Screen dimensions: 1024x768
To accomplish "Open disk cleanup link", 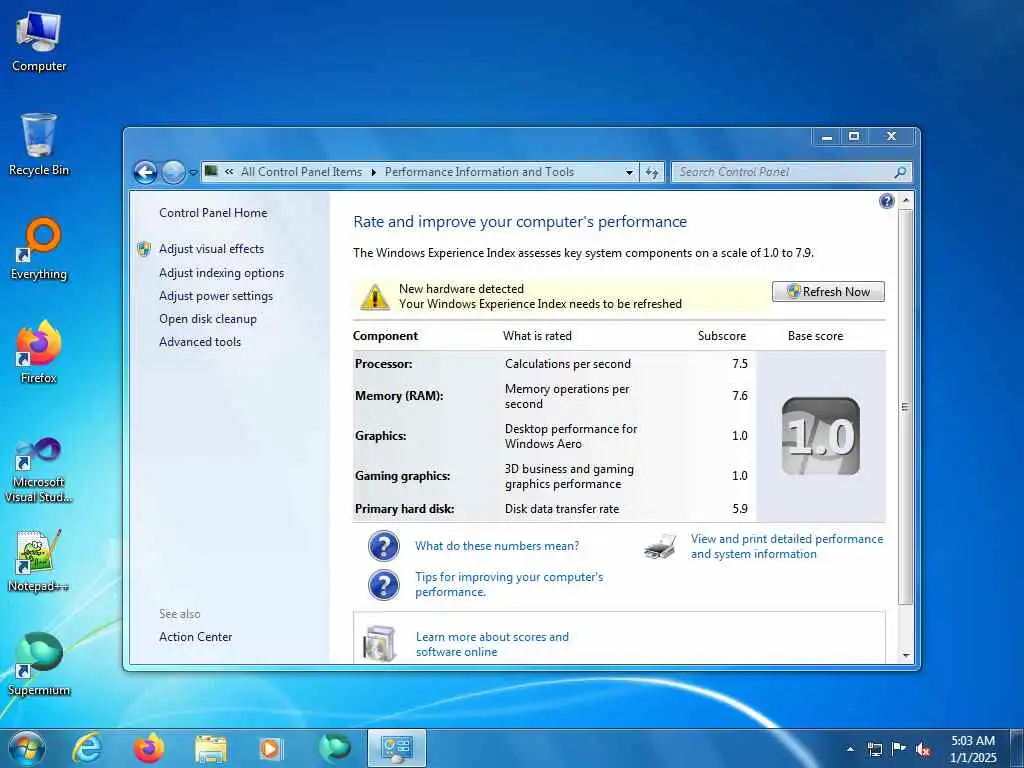I will pos(208,319).
